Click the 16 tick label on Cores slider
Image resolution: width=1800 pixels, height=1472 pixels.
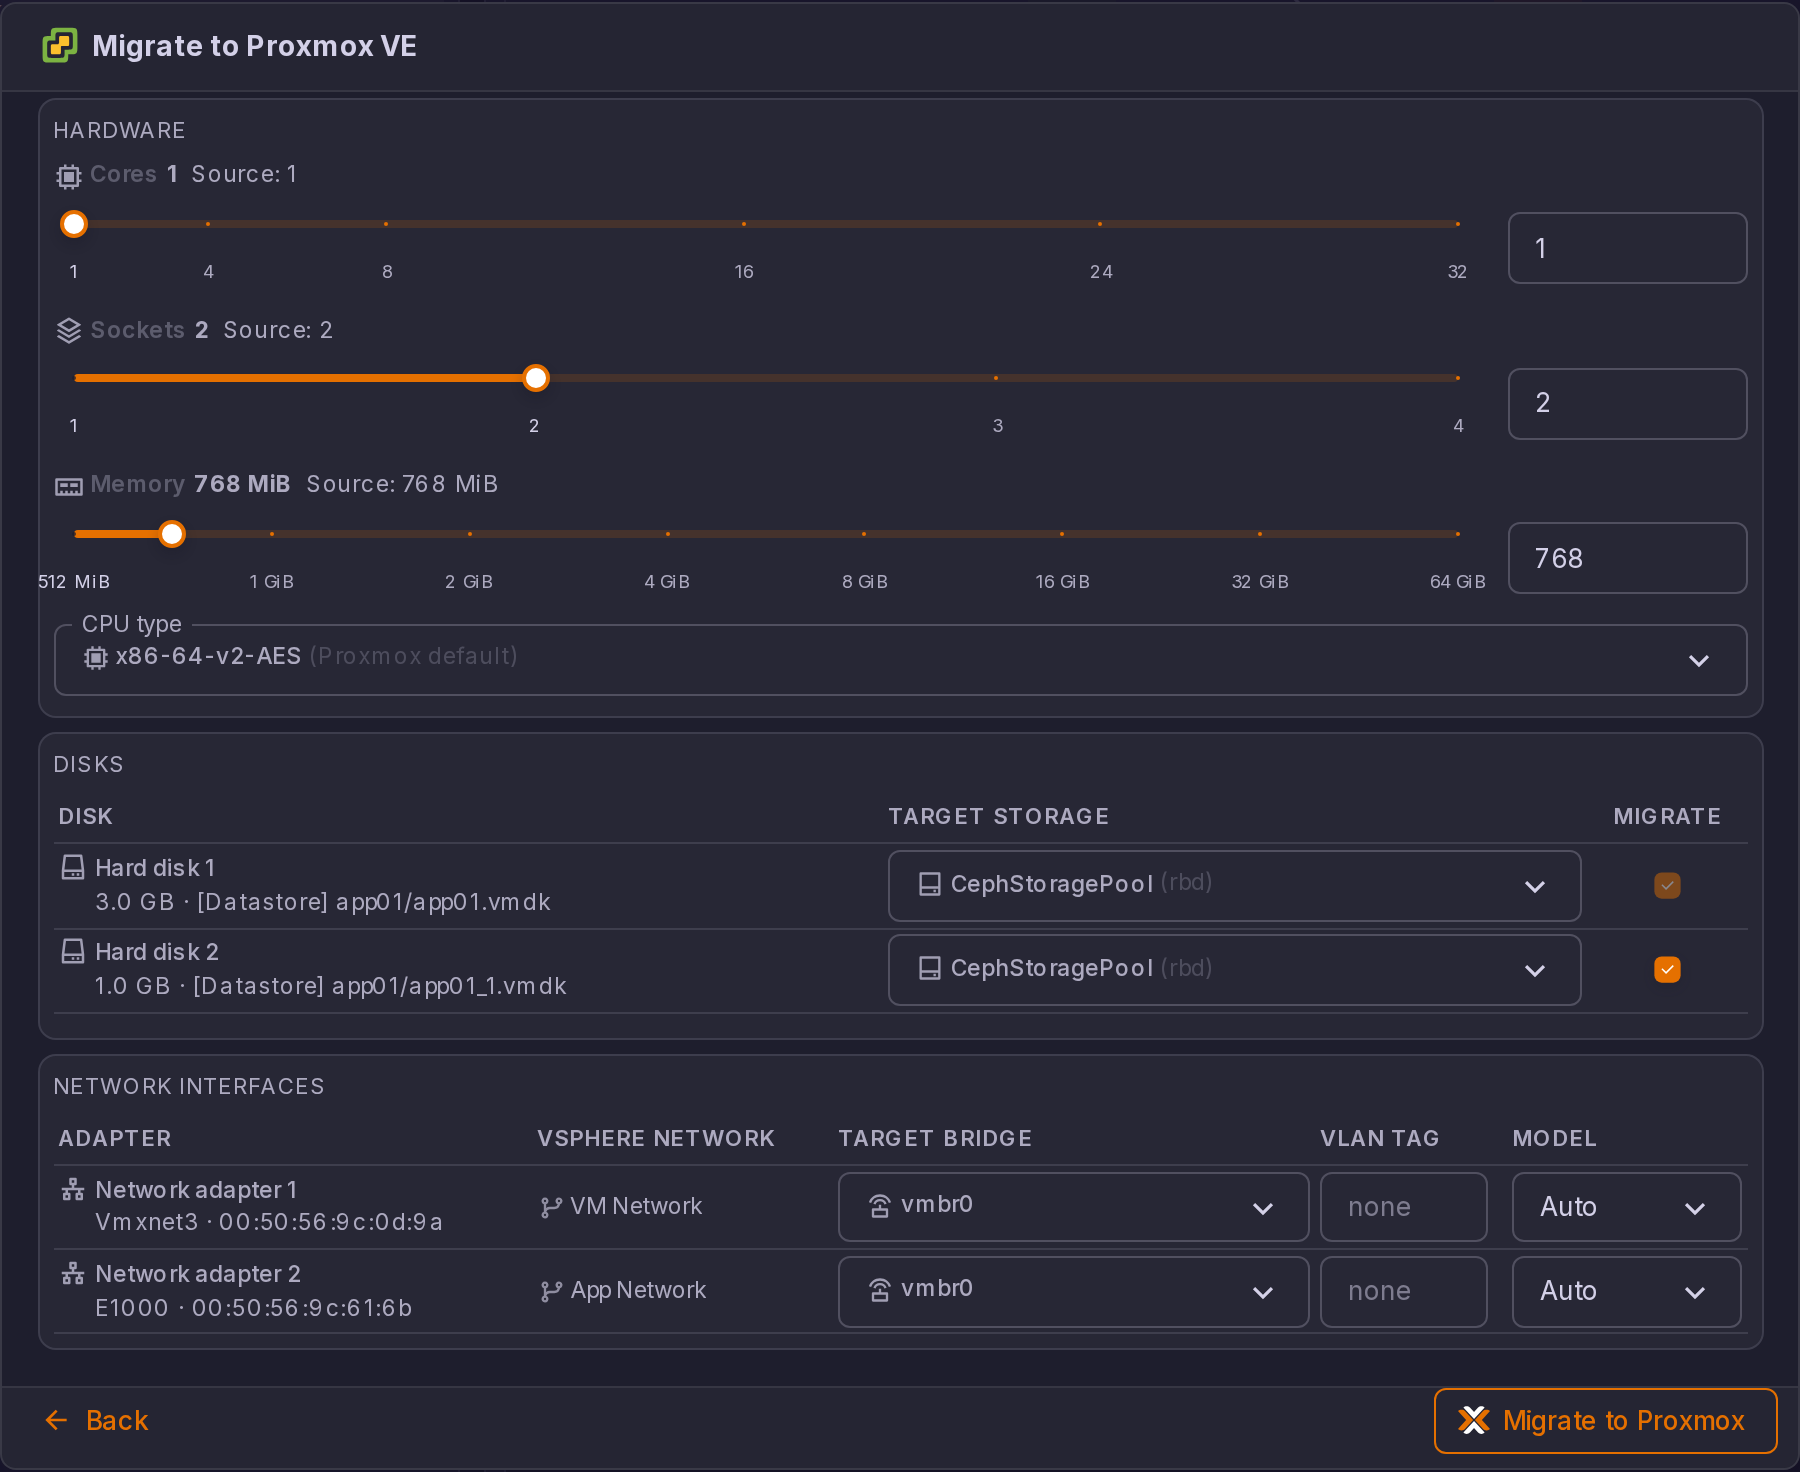tap(744, 272)
